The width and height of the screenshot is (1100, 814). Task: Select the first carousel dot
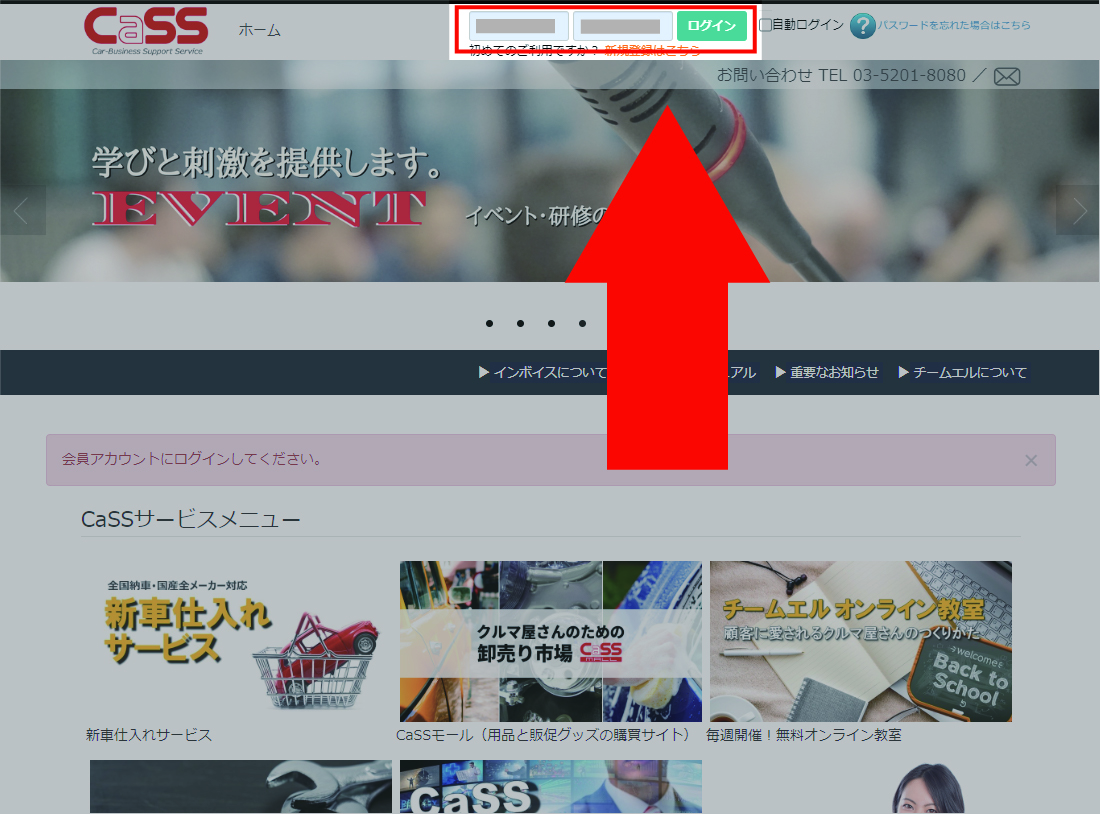click(490, 323)
